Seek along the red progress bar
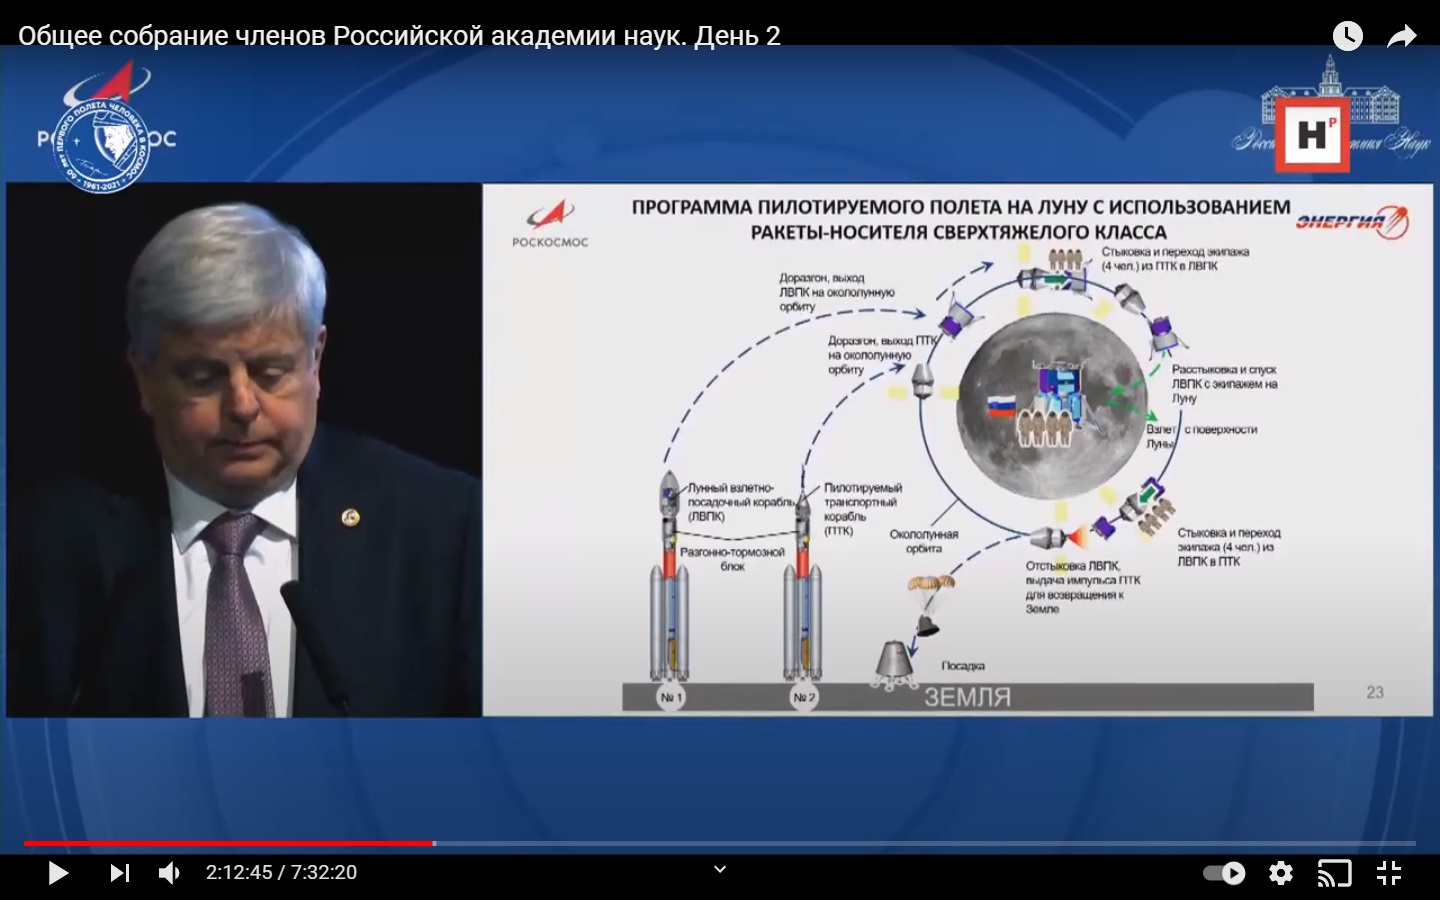This screenshot has height=900, width=1440. click(x=720, y=843)
